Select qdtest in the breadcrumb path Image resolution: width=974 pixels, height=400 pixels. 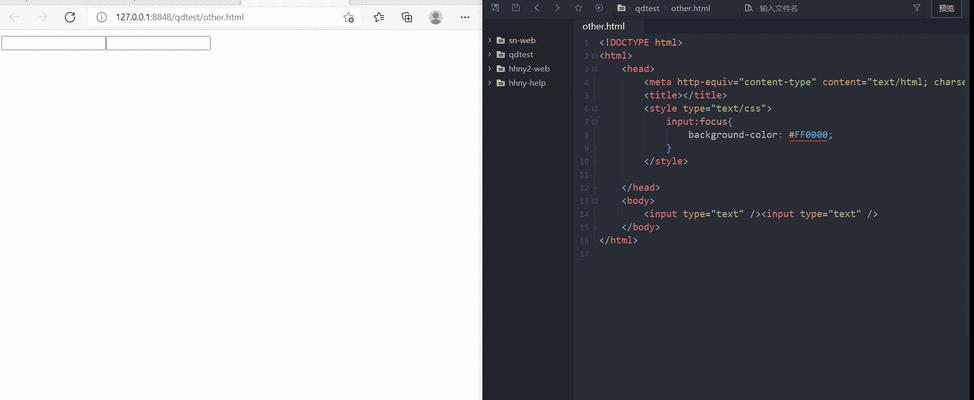647,8
